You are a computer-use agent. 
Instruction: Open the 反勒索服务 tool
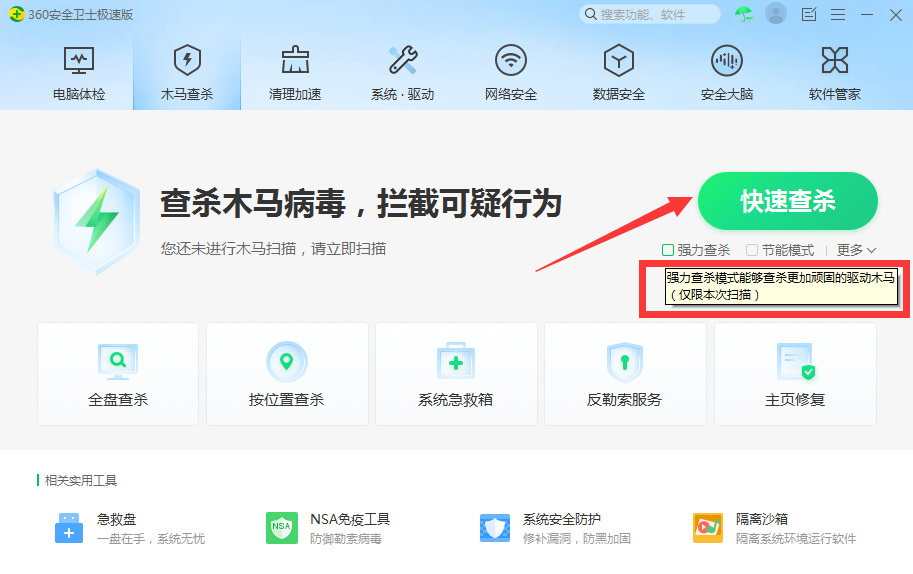pos(625,374)
